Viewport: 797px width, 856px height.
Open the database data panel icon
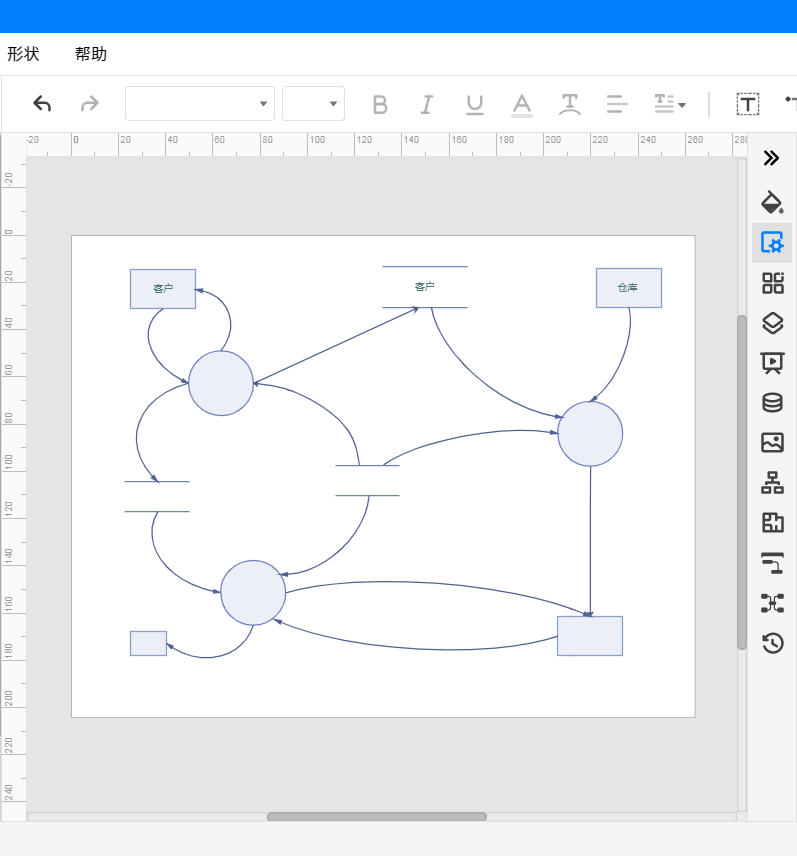tap(772, 403)
